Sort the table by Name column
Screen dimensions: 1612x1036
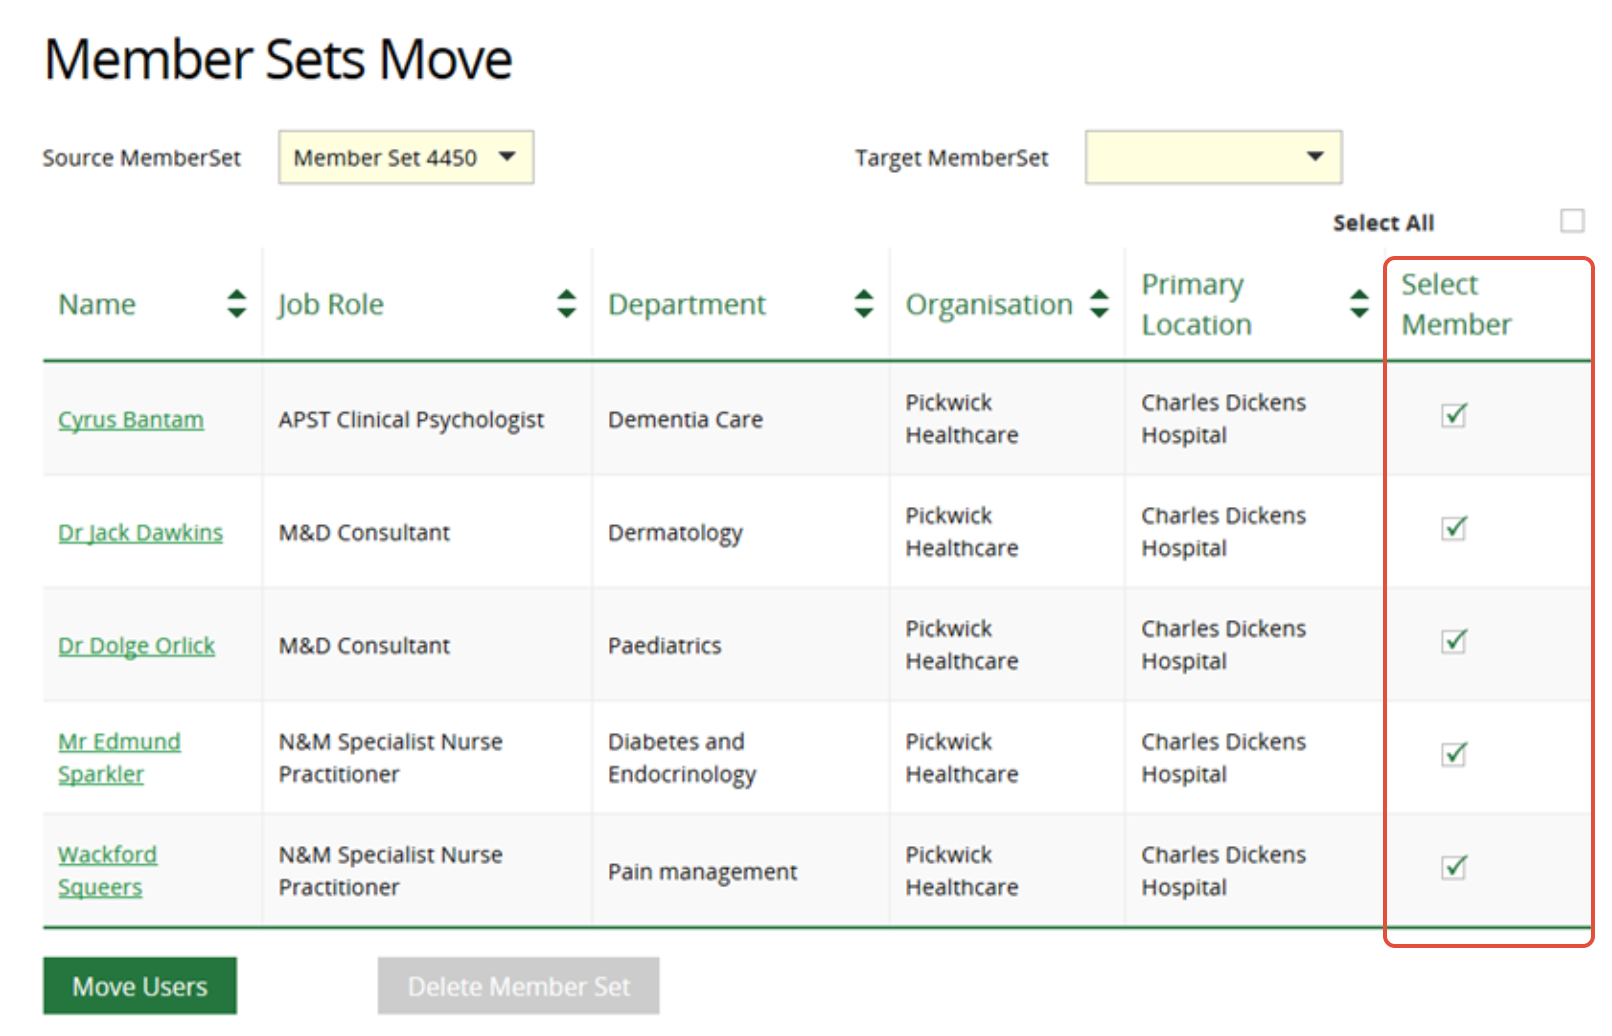(x=236, y=303)
